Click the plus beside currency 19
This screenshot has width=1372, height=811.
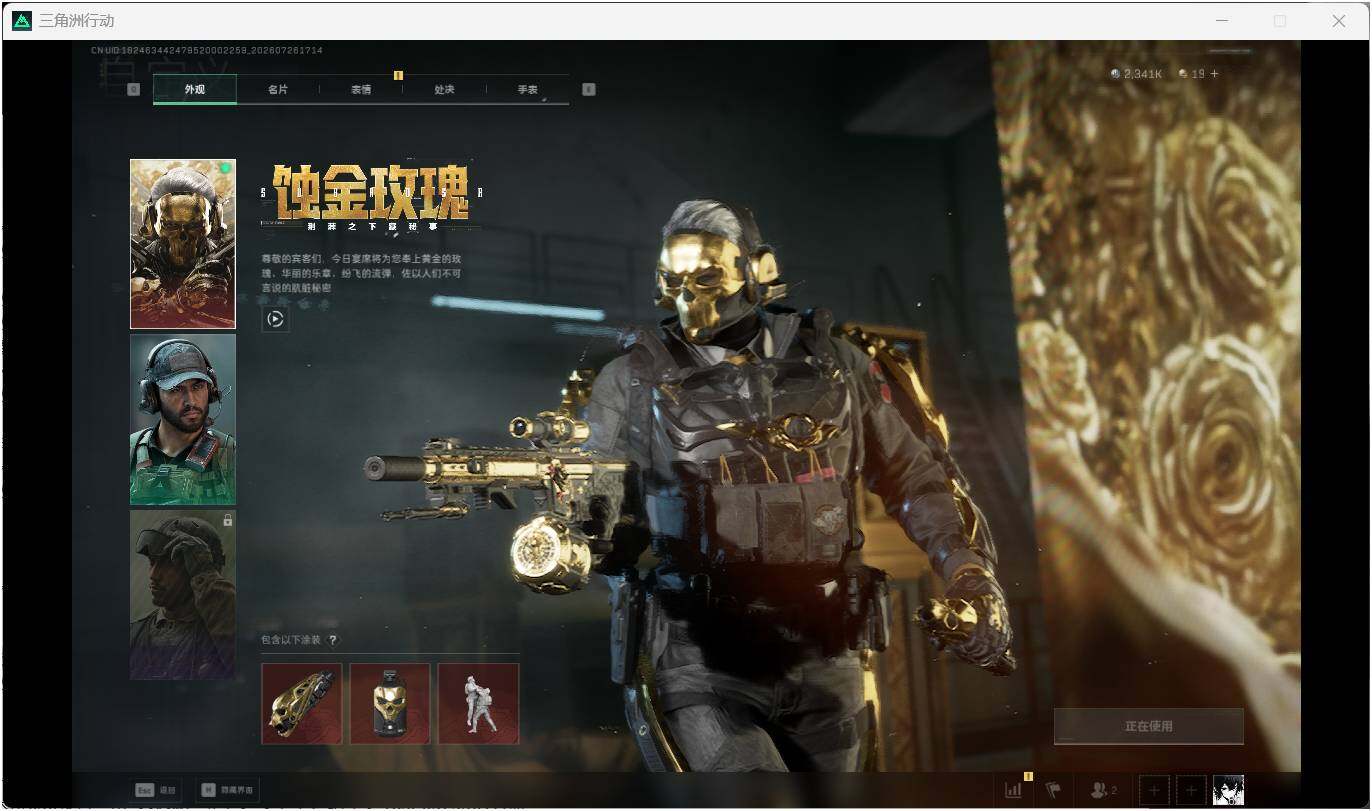click(x=1215, y=74)
